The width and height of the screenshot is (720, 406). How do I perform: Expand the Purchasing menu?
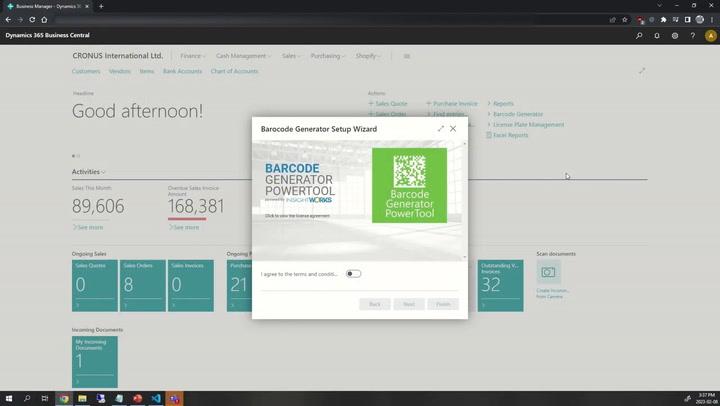(327, 56)
